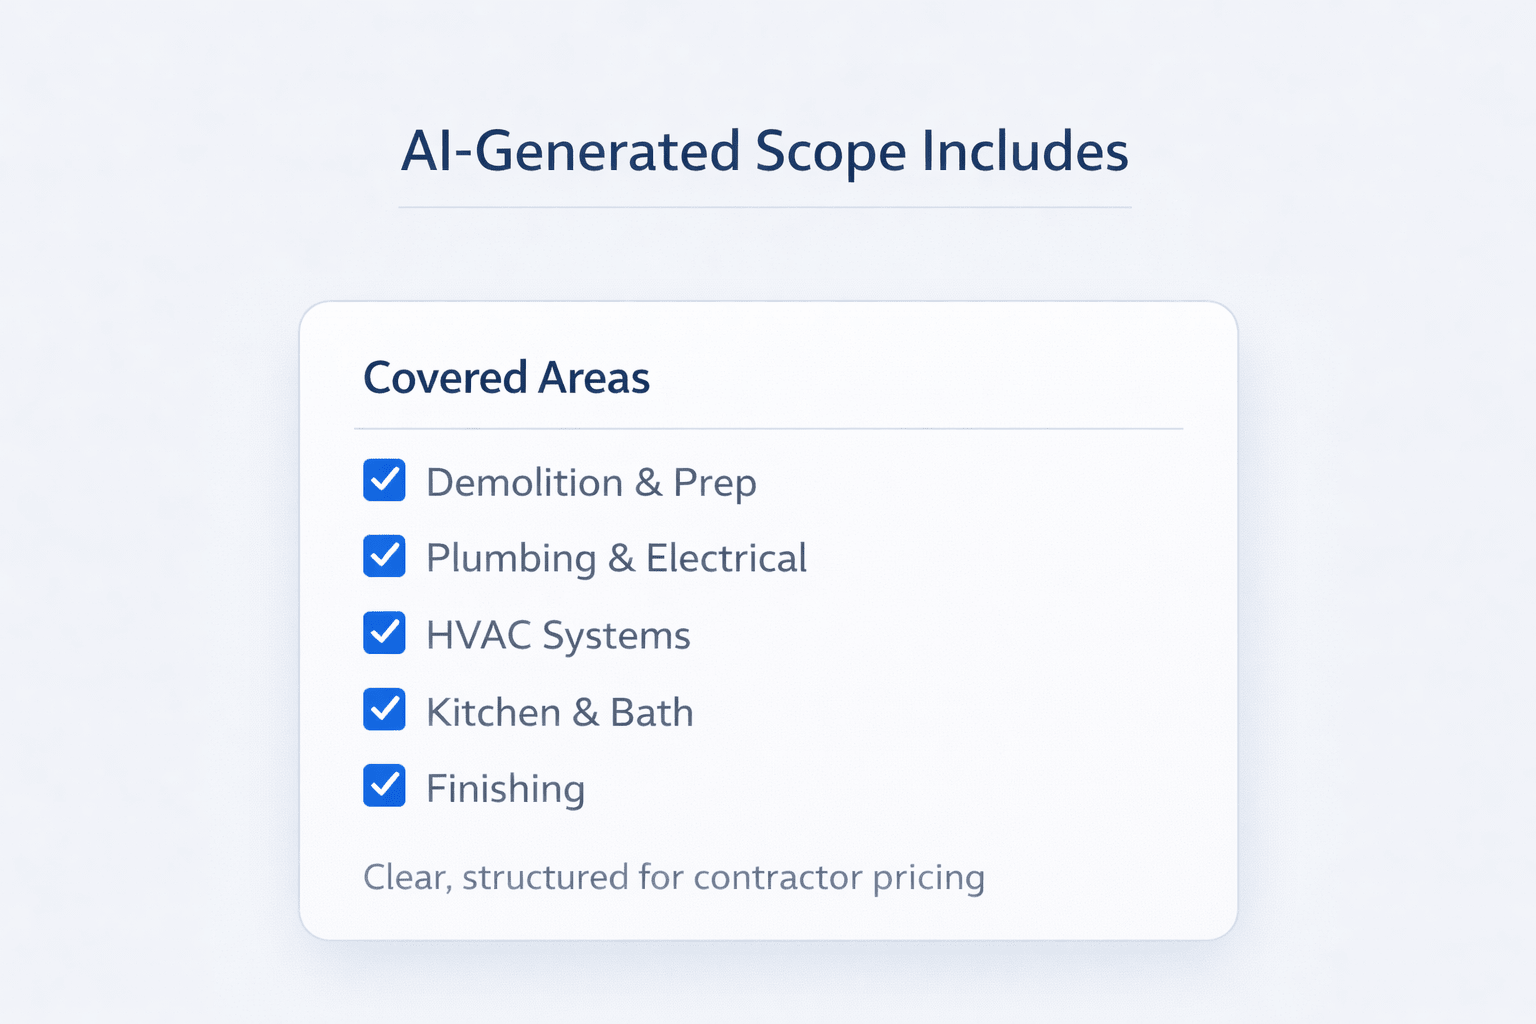This screenshot has width=1536, height=1024.
Task: Expand the AI-Generated Scope Includes section
Action: click(765, 152)
